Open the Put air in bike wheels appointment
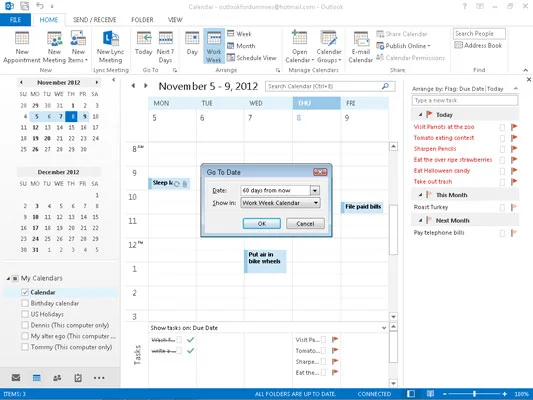Viewport: 533px width, 400px height. (x=265, y=261)
